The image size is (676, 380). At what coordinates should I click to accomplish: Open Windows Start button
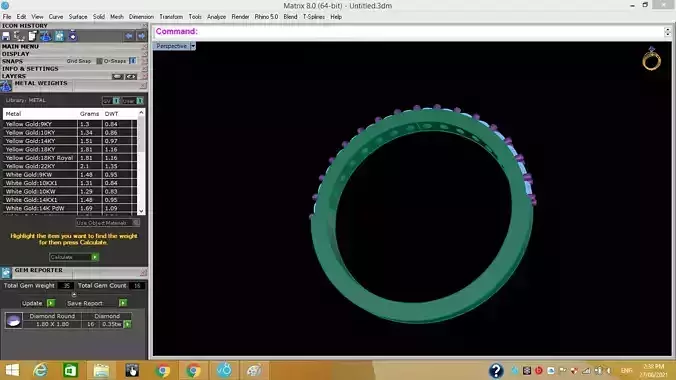coord(12,371)
